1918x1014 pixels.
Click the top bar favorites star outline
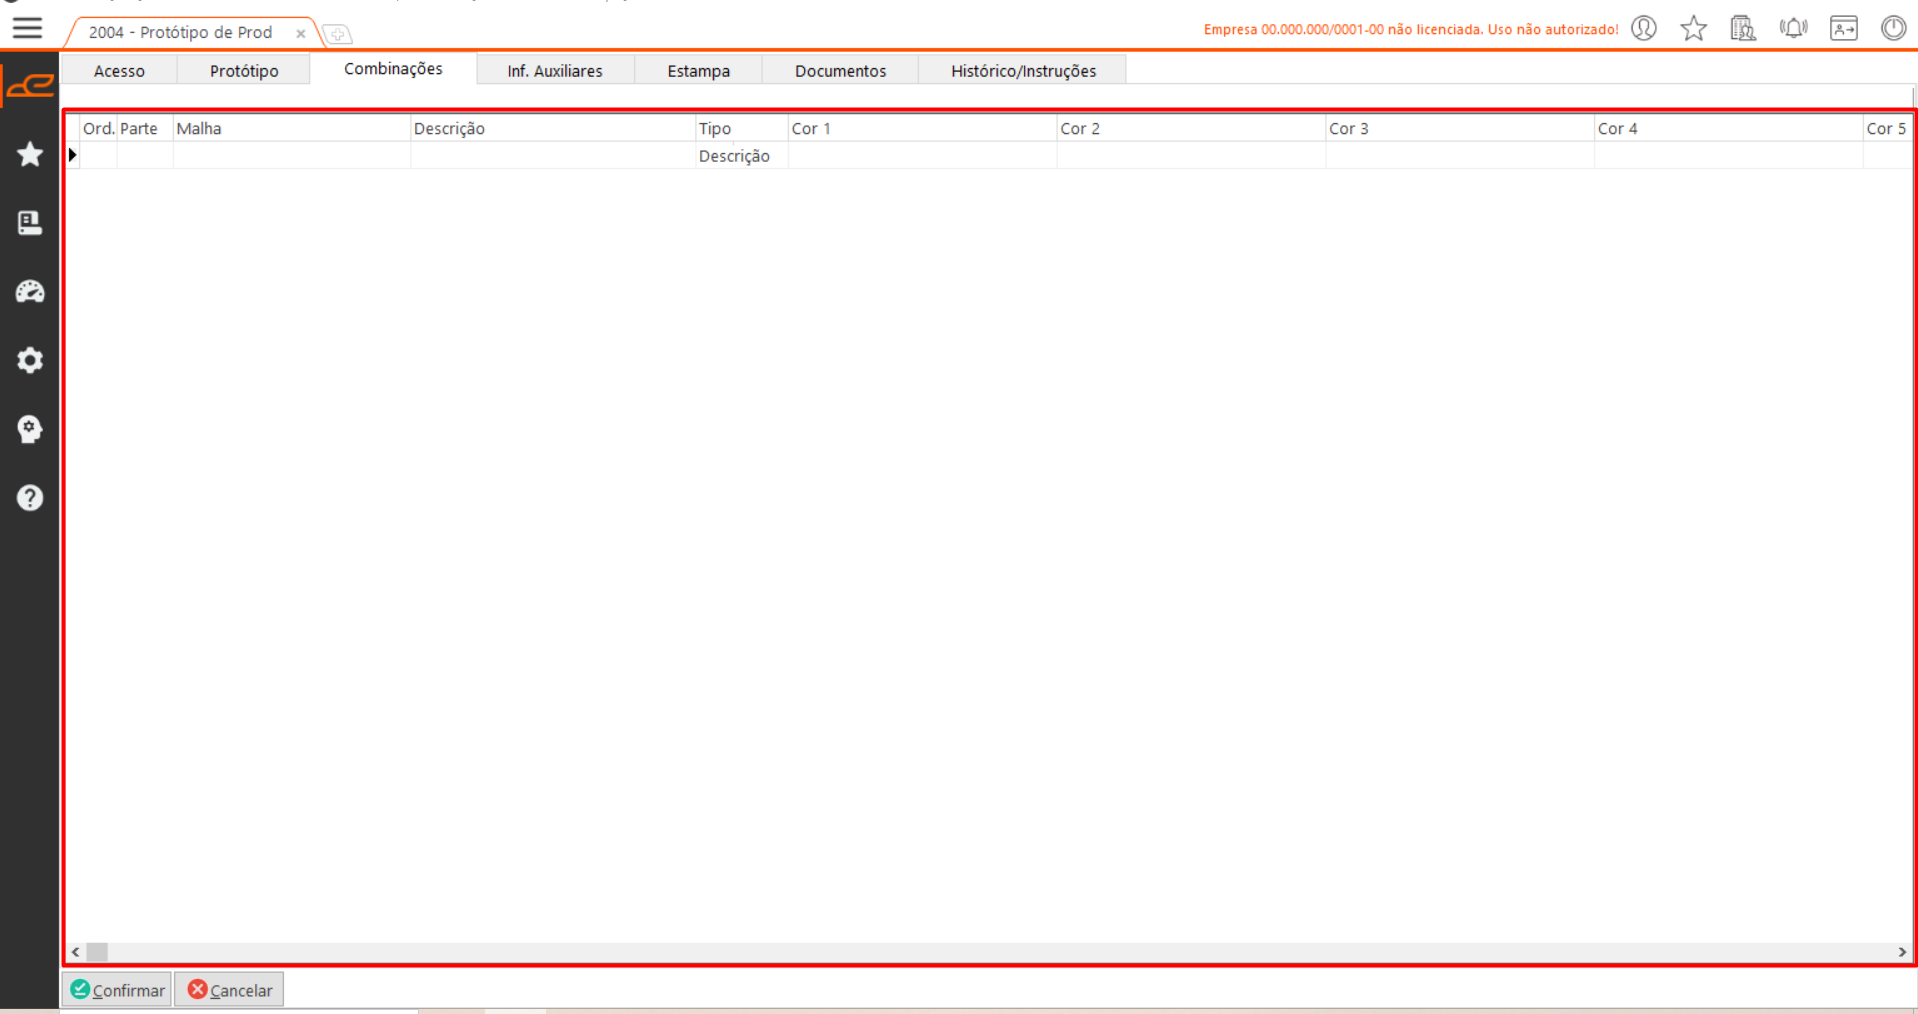[1693, 28]
